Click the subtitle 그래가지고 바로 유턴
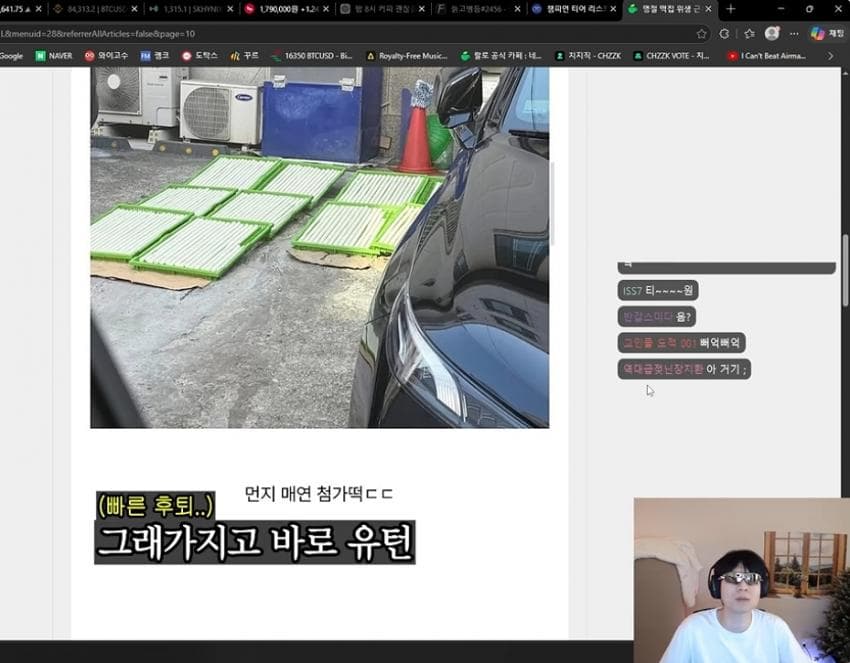 [x=255, y=542]
